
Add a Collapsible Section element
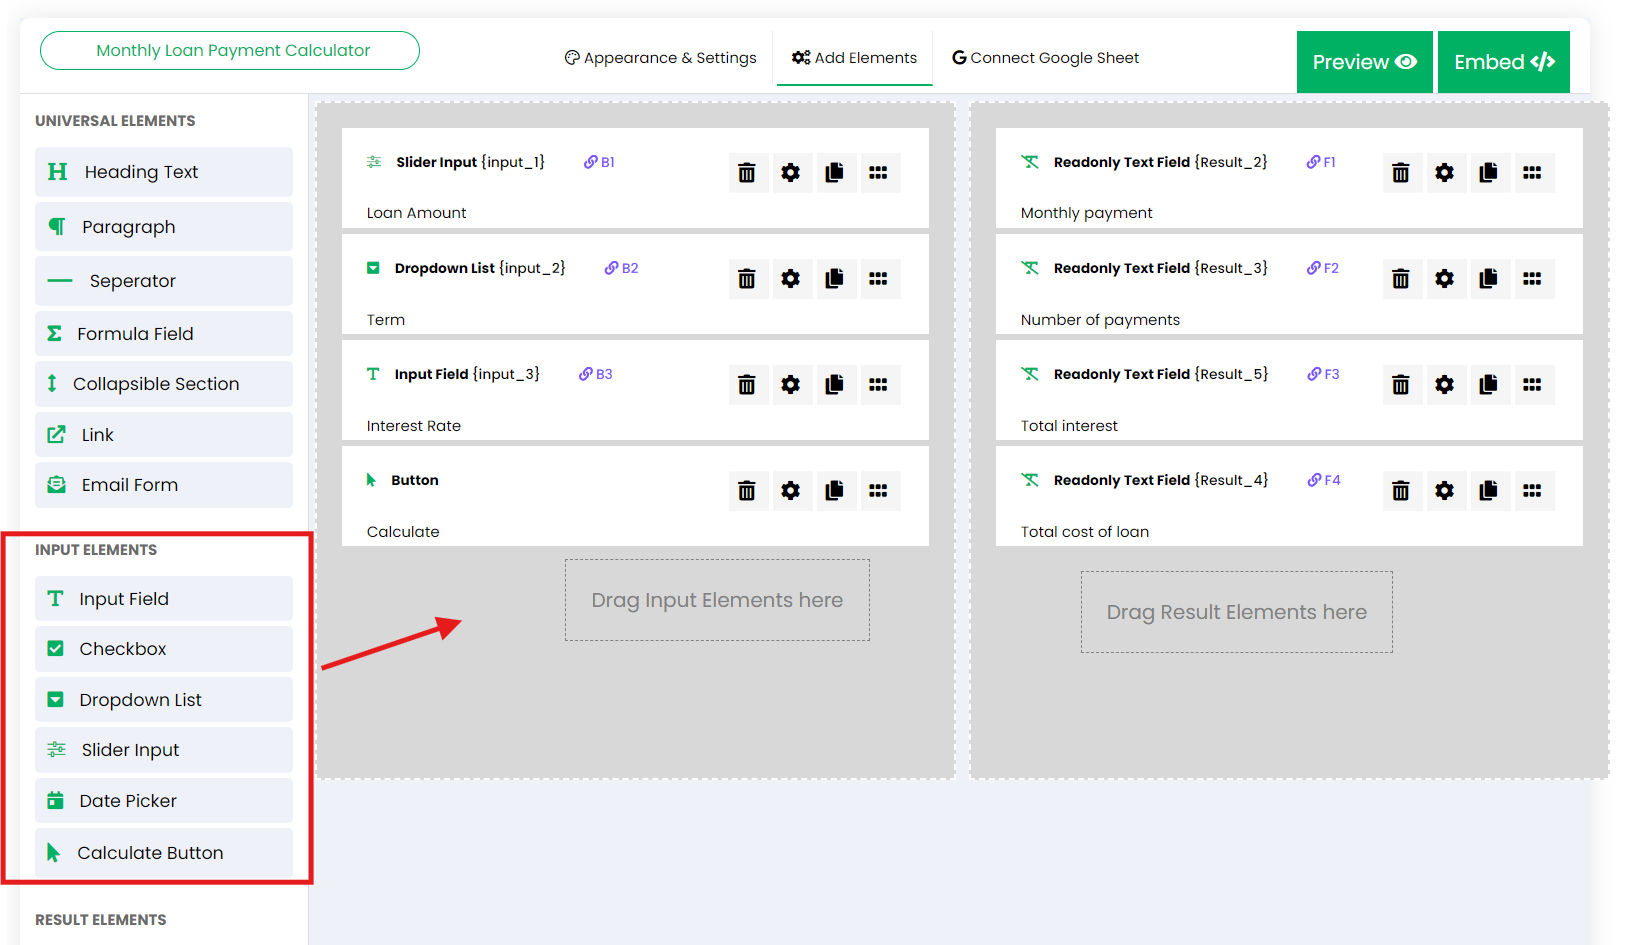point(164,384)
